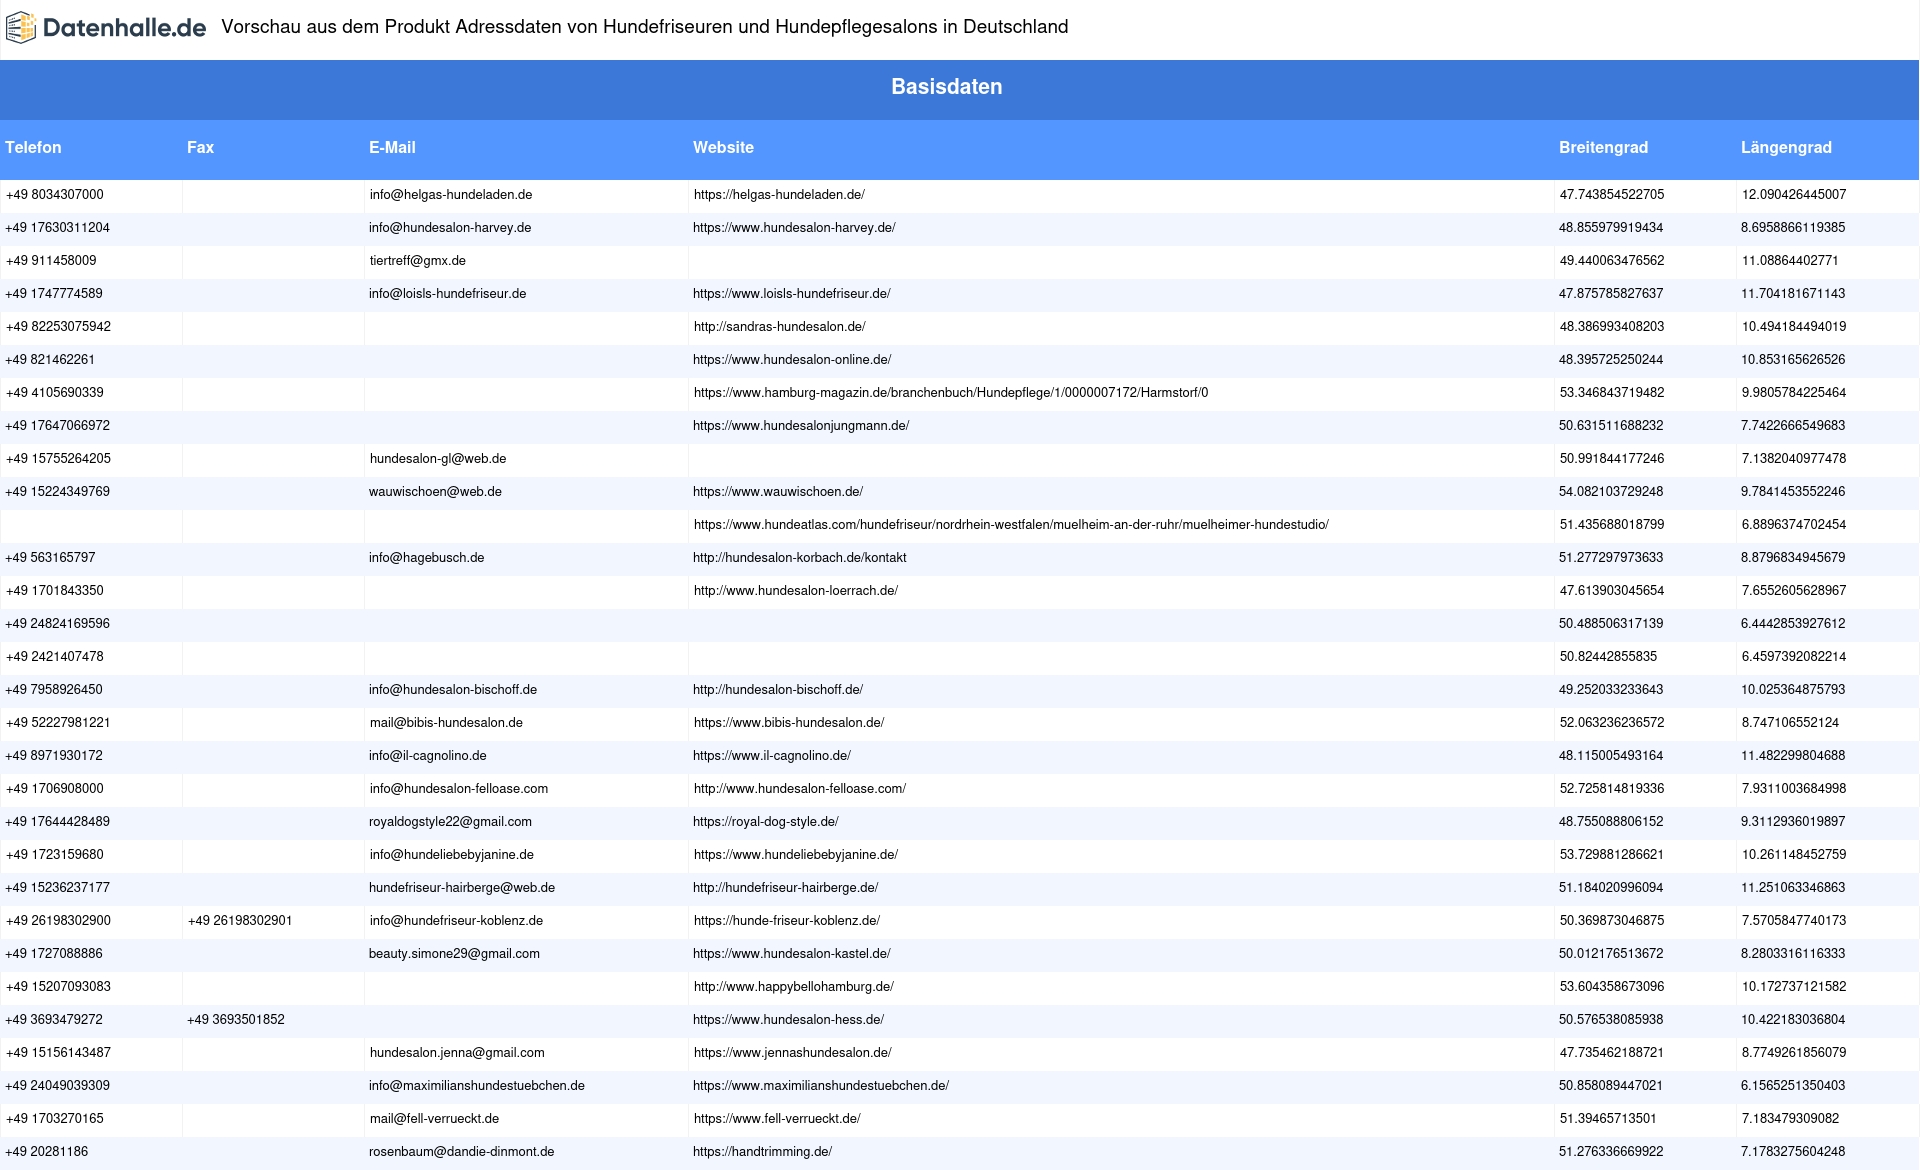Viewport: 1920px width, 1170px height.
Task: Select the Fax column header
Action: click(x=200, y=147)
